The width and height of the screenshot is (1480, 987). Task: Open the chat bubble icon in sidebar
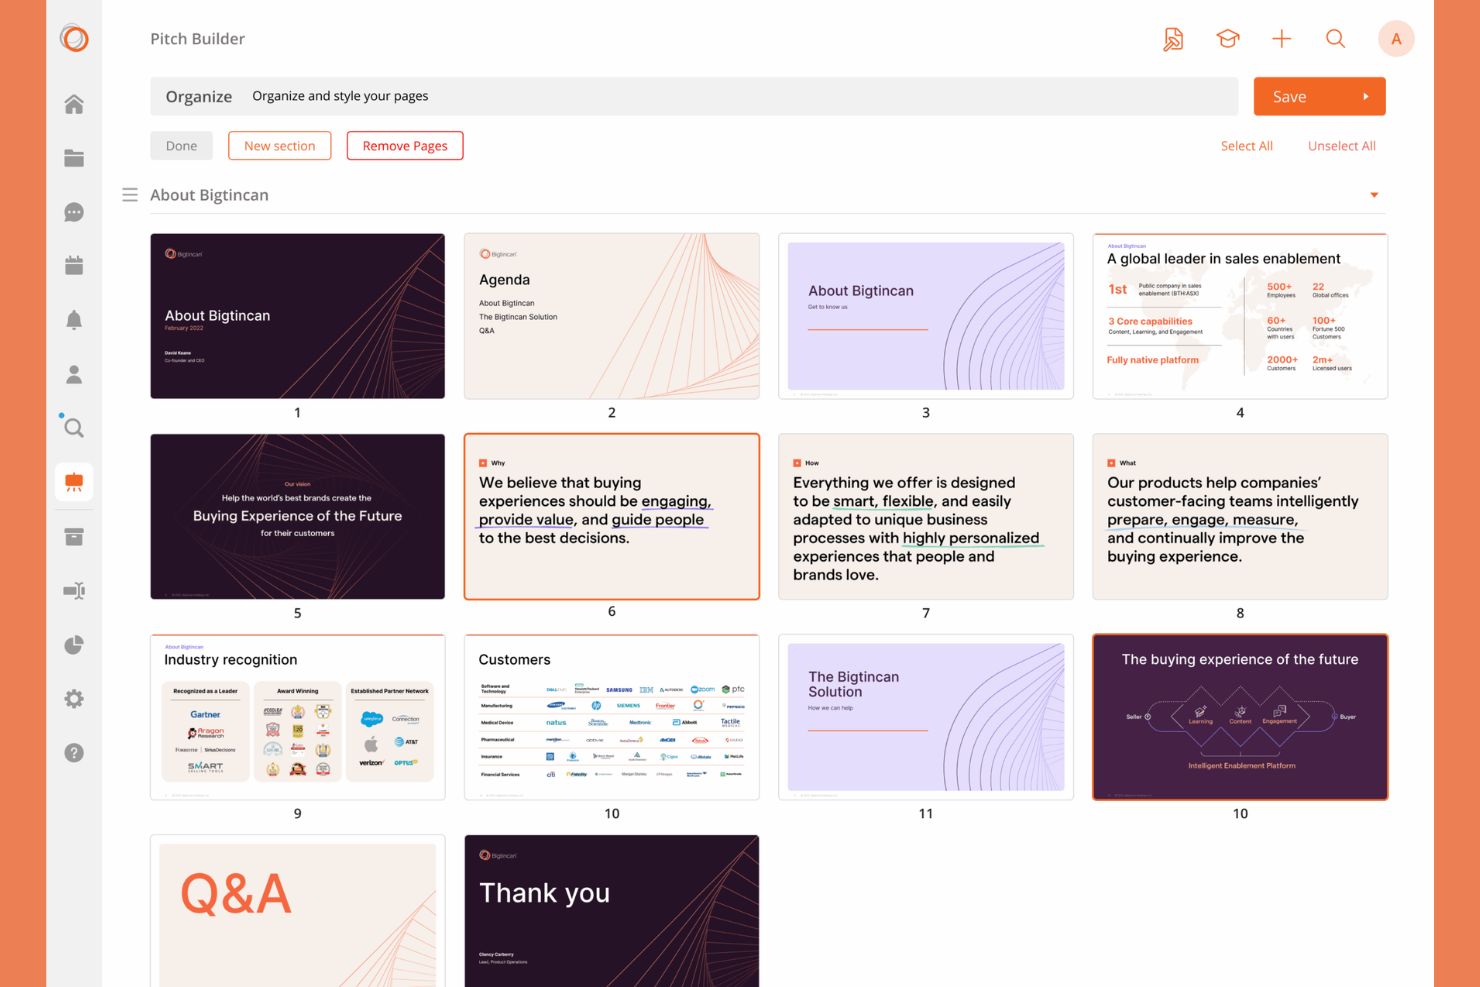(x=74, y=212)
